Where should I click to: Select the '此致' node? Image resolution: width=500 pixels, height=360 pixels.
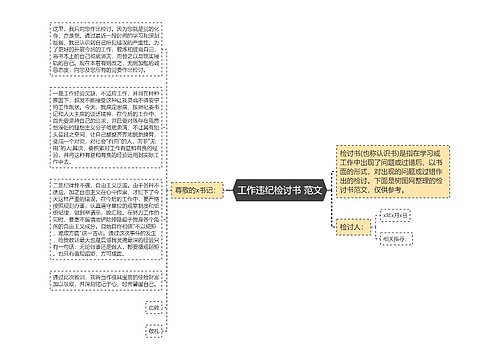(154, 308)
